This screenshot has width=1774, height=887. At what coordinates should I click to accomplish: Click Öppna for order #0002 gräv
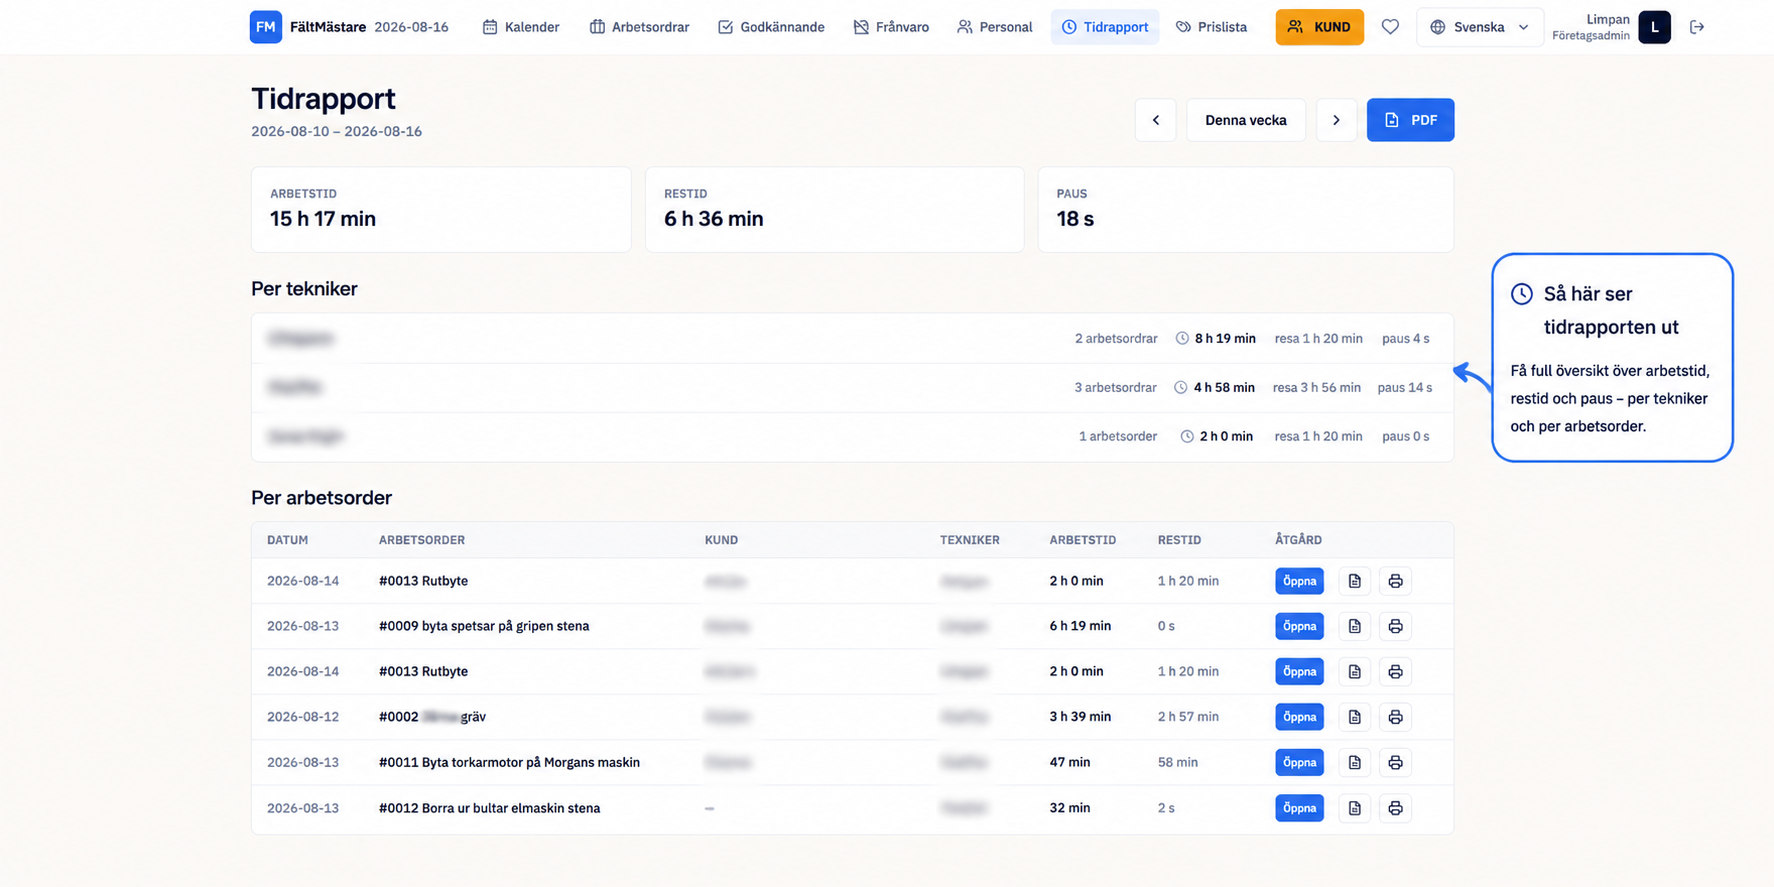(x=1299, y=717)
